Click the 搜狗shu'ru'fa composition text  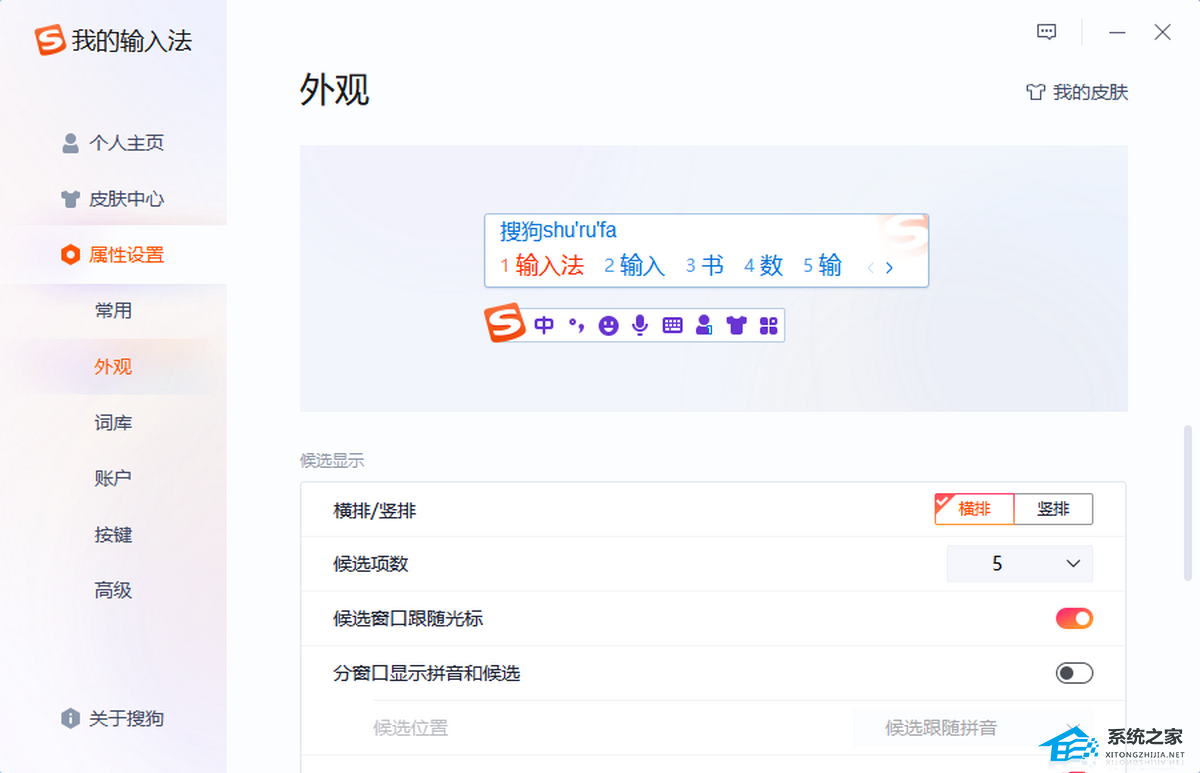click(558, 231)
